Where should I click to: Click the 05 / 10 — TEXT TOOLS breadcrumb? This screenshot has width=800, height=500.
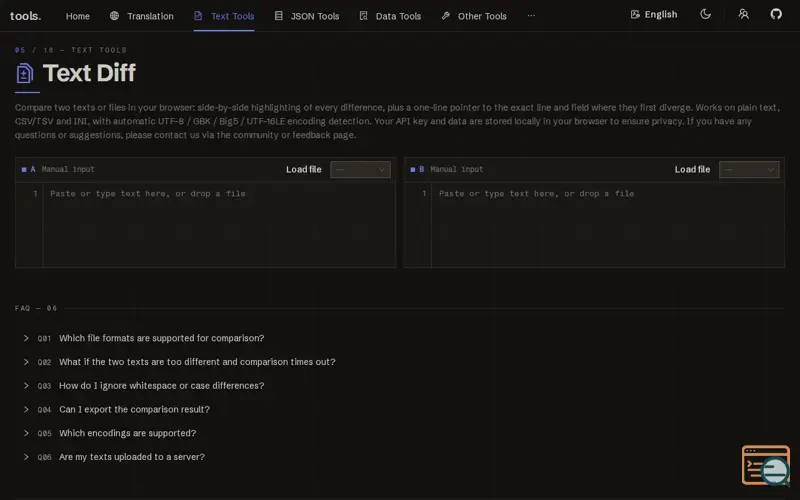pyautogui.click(x=71, y=50)
